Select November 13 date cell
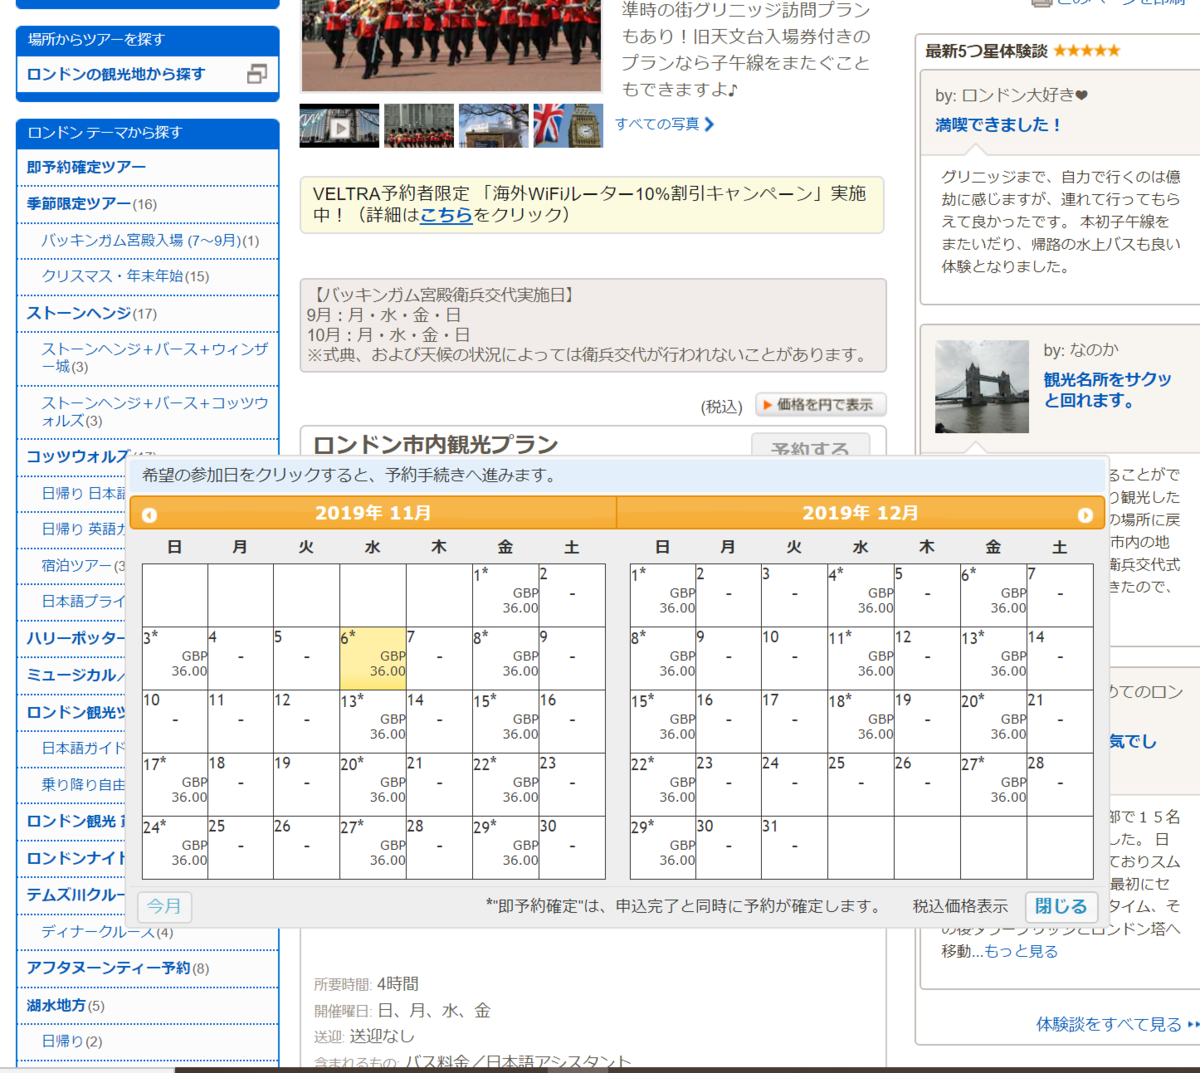 pyautogui.click(x=372, y=721)
